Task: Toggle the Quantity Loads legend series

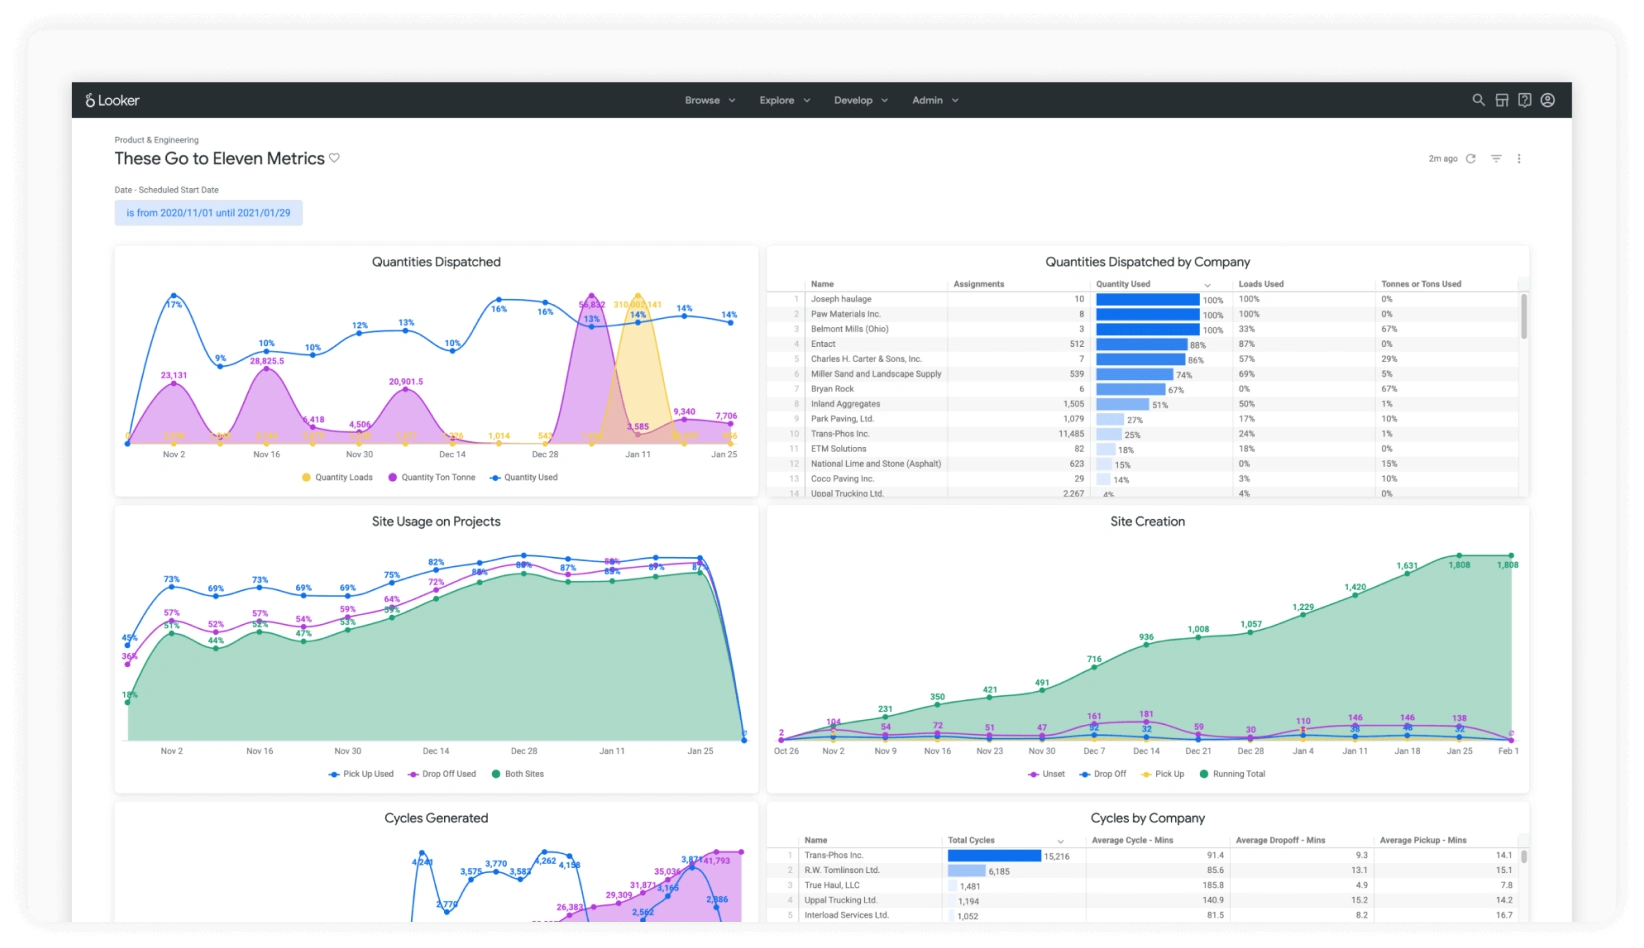Action: point(337,477)
